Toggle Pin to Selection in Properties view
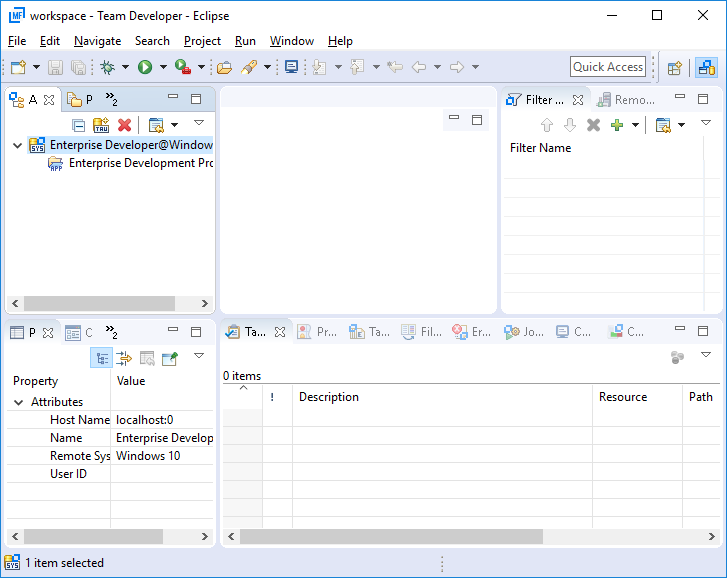 [x=170, y=358]
